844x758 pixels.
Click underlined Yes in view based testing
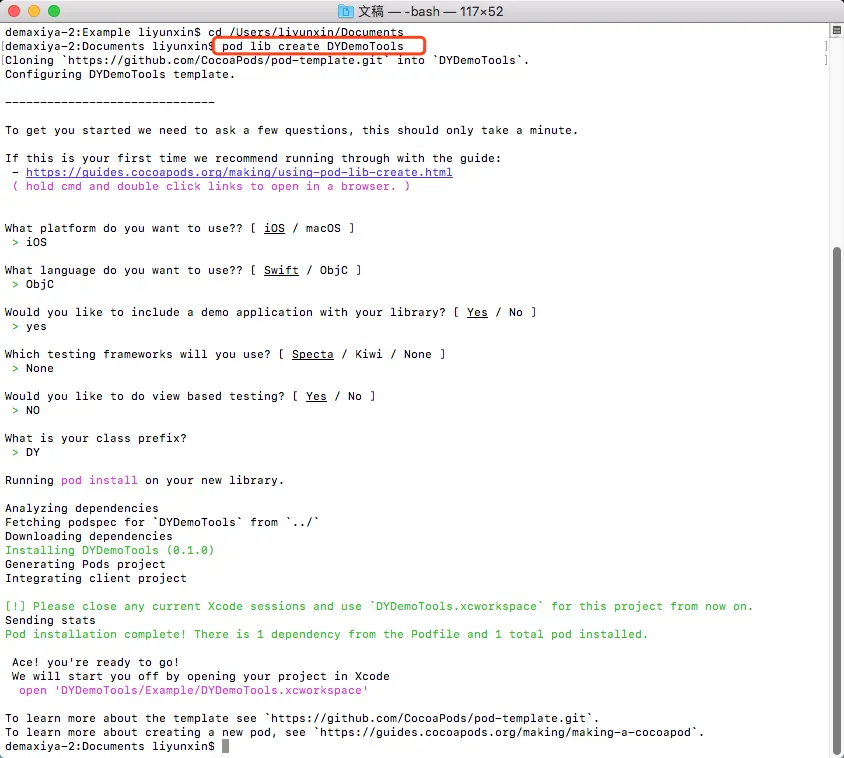click(316, 396)
